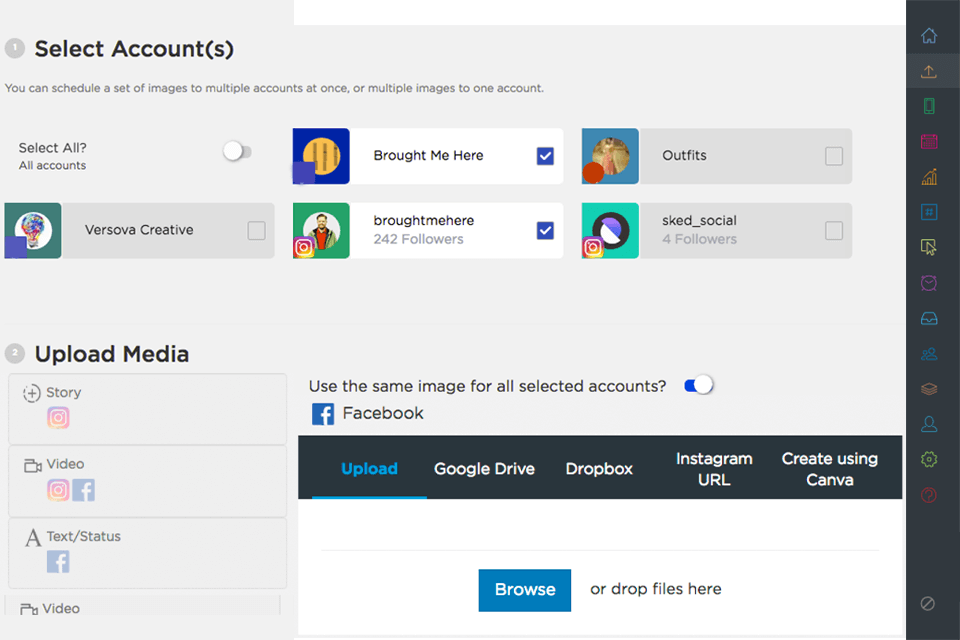Uncheck the Brought Me Here account

pos(545,156)
